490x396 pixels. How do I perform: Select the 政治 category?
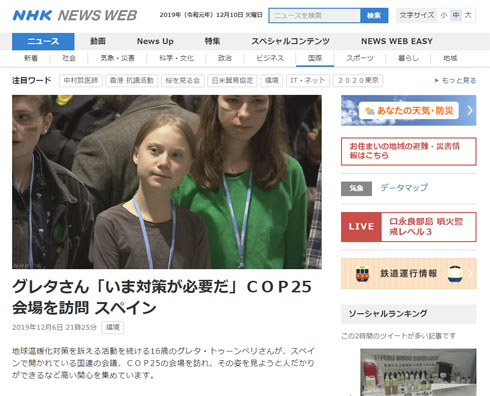(225, 58)
